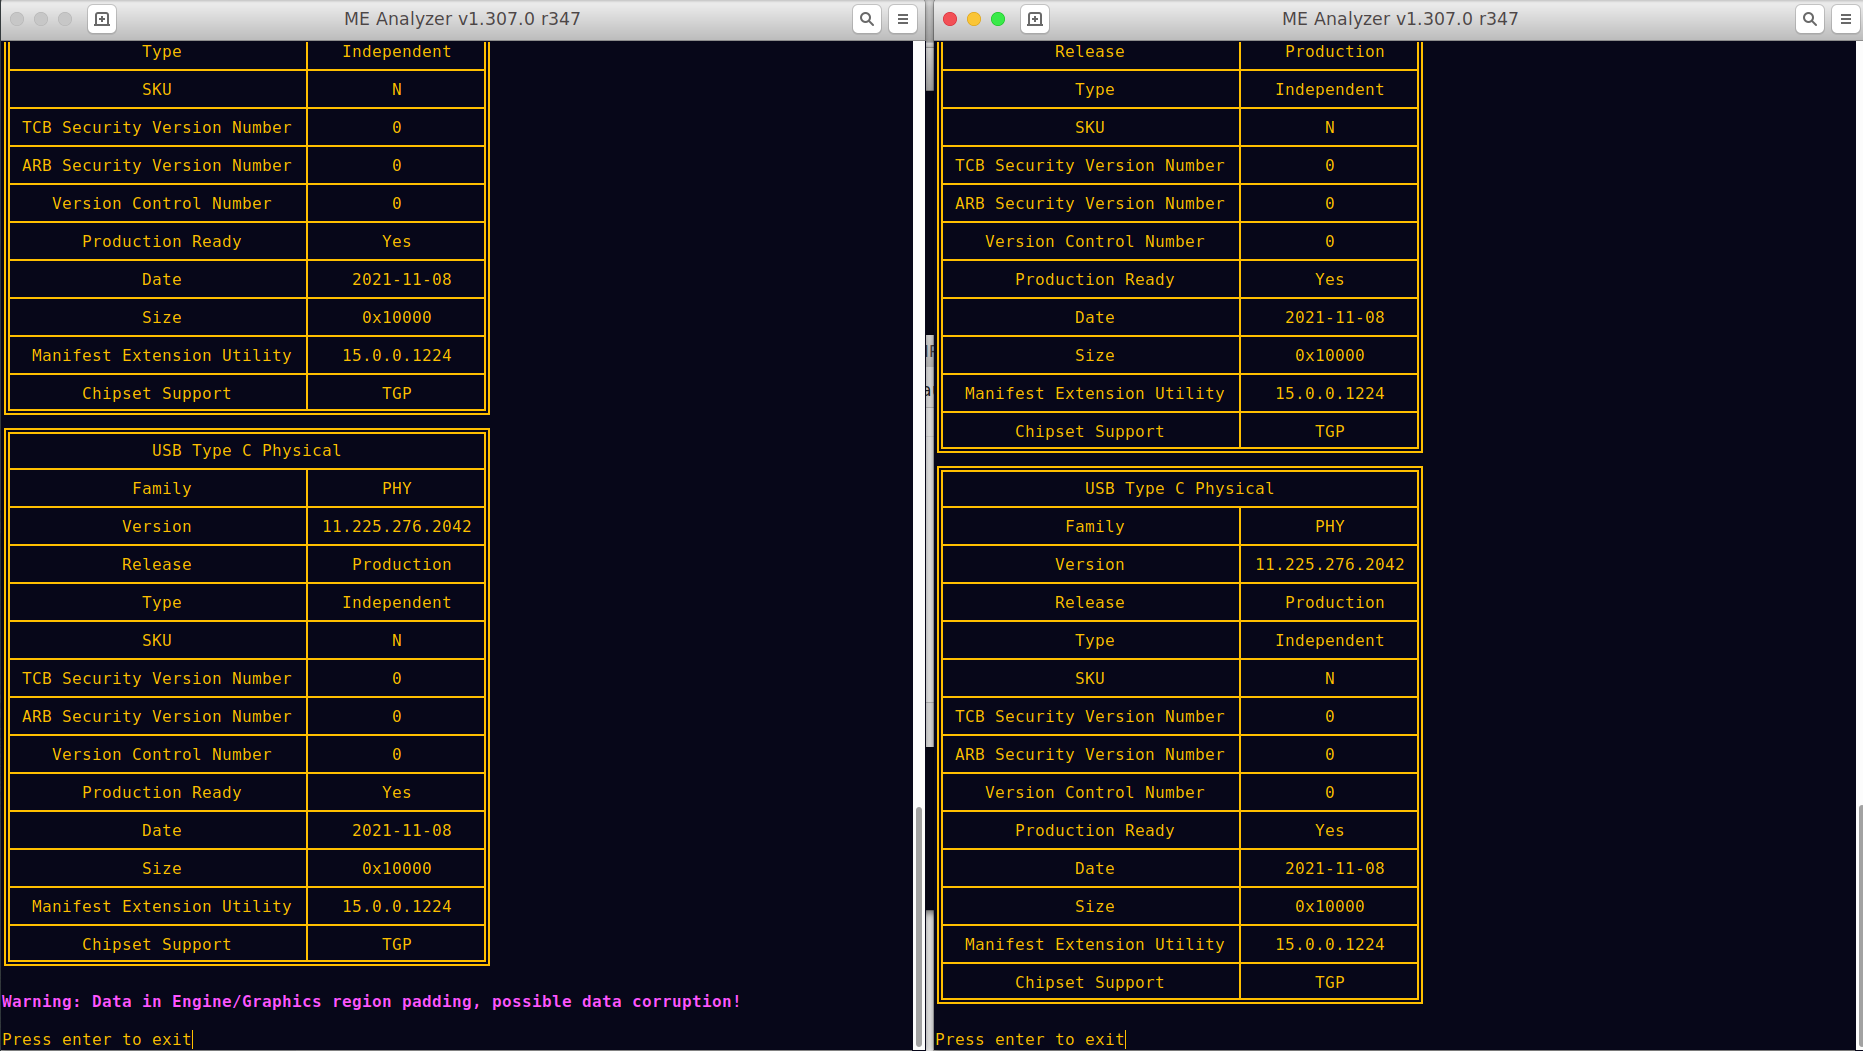Select version 11.225.276.2042 in the right window
Image resolution: width=1863 pixels, height=1051 pixels.
tap(1330, 564)
